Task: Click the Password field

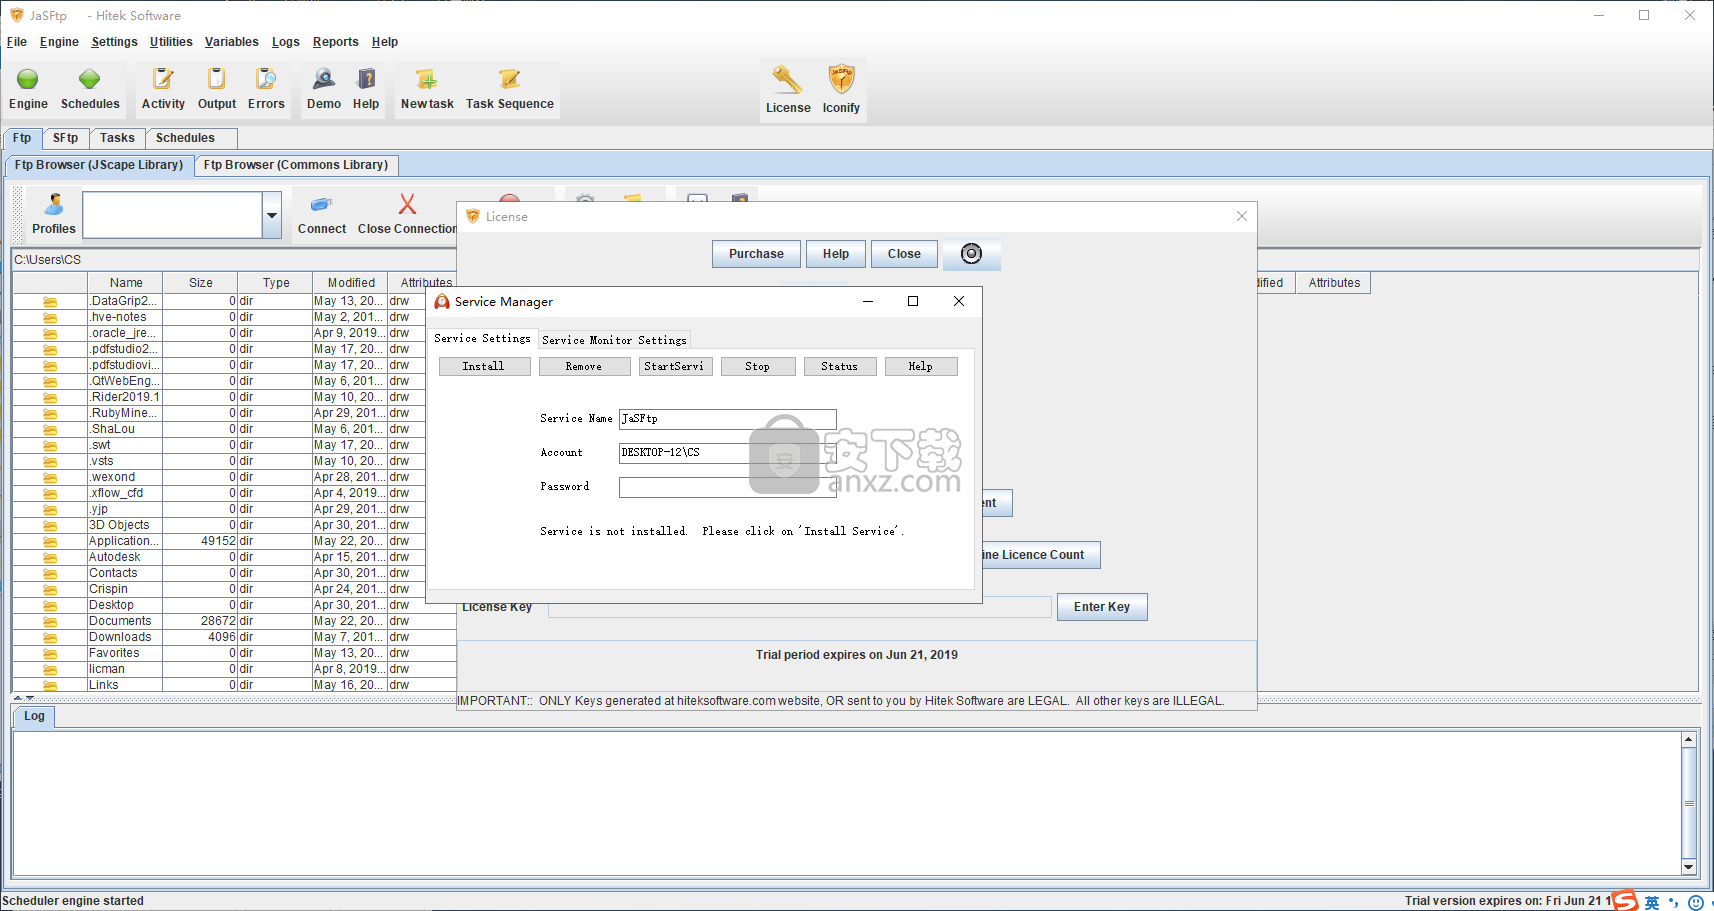Action: click(x=727, y=487)
